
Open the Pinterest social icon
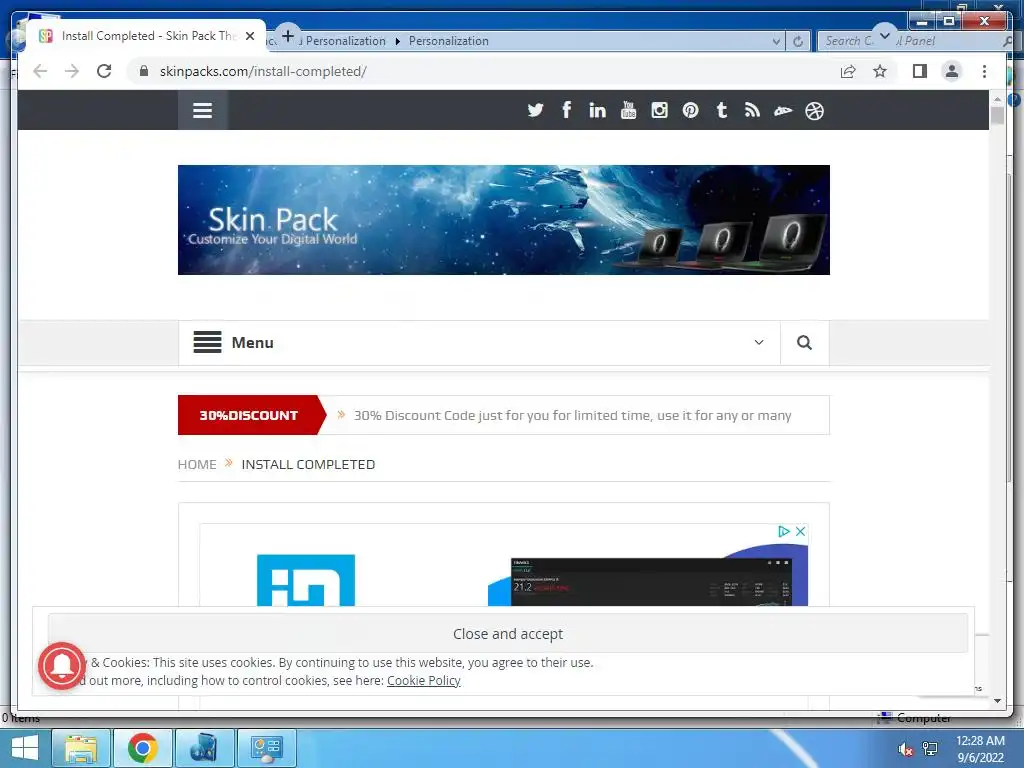(x=690, y=110)
